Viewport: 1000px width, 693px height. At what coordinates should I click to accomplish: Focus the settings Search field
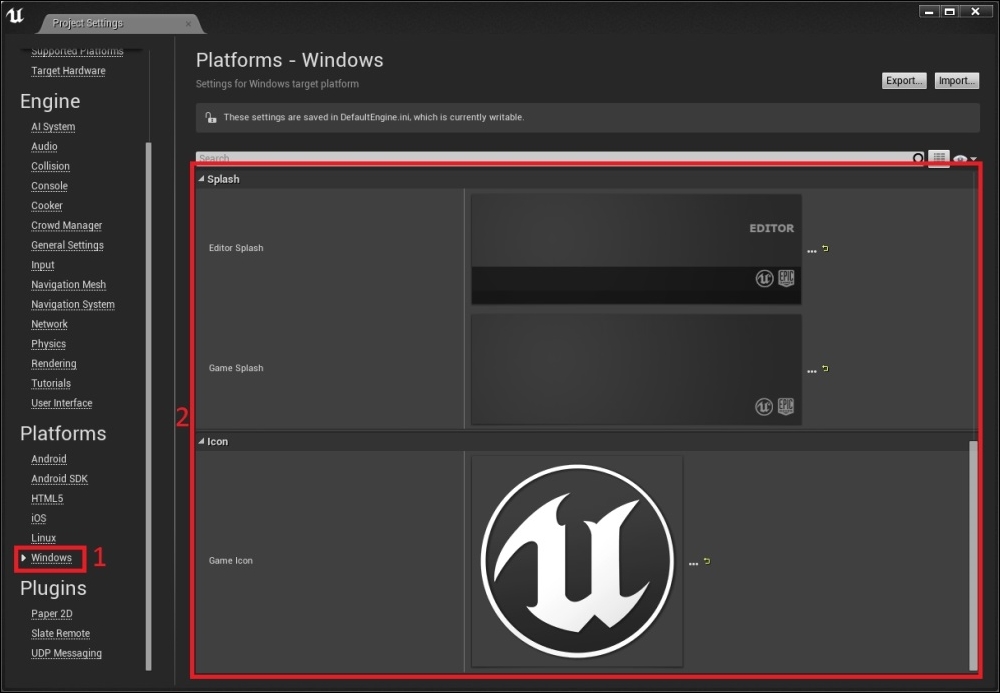click(554, 157)
